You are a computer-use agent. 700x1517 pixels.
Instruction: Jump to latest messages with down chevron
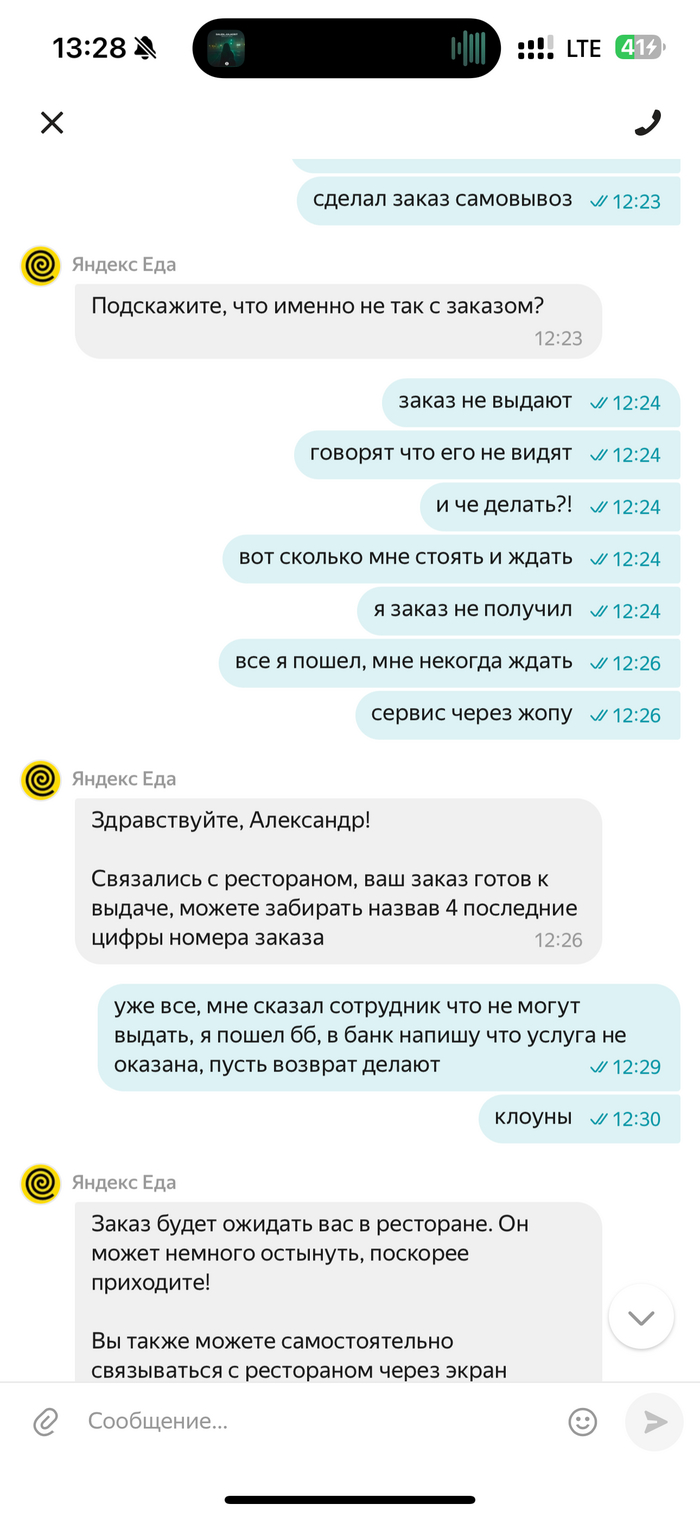(641, 1317)
